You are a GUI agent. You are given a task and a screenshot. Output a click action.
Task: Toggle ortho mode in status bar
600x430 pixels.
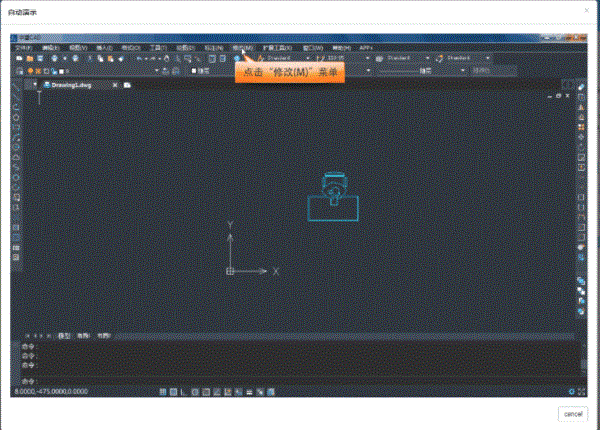[x=184, y=392]
